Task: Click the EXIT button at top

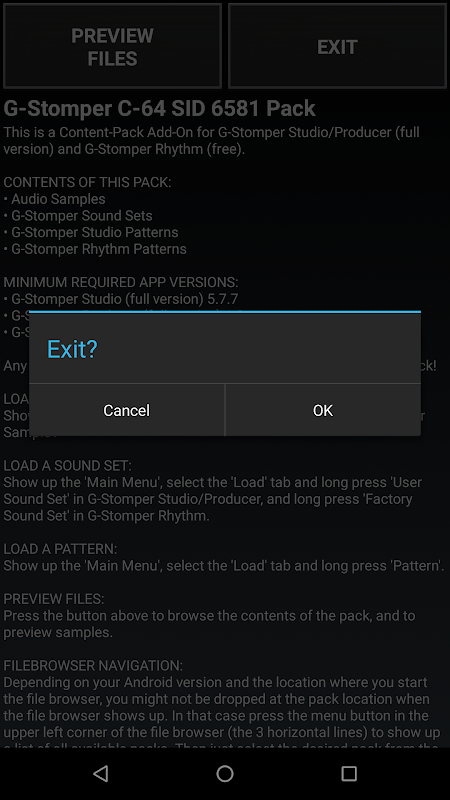Action: click(x=337, y=46)
